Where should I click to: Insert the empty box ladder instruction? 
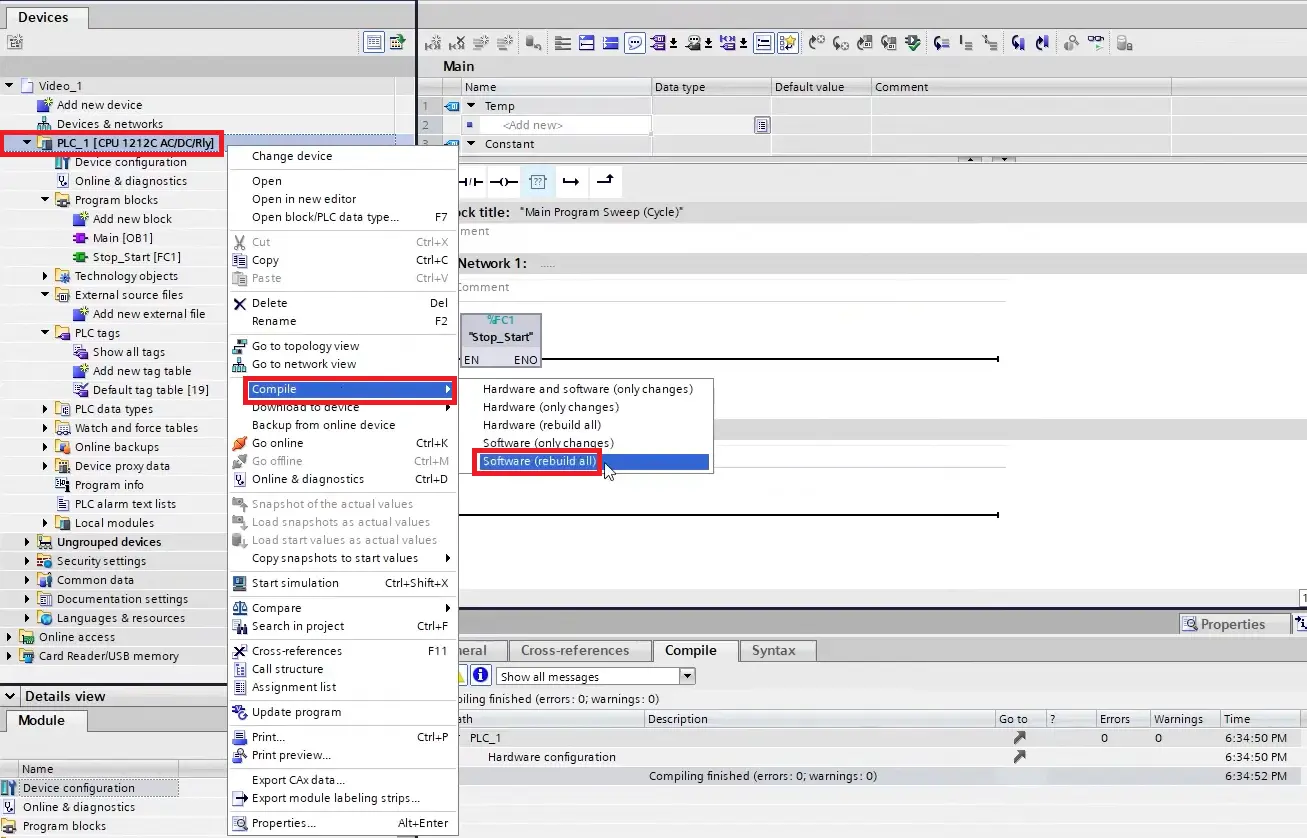(x=539, y=181)
